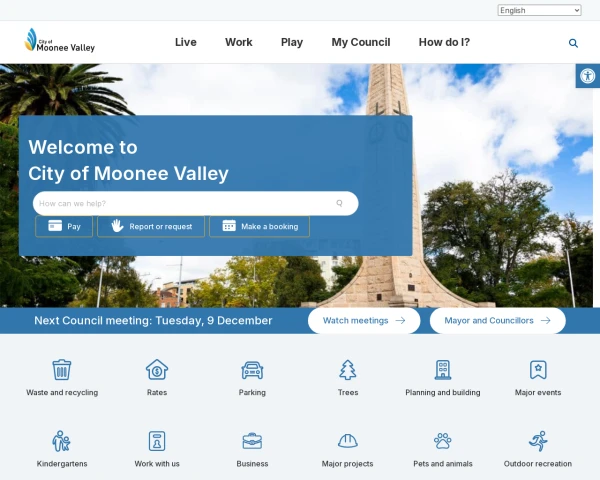Screen dimensions: 600x480
Task: Click the Planning and building icon
Action: (443, 370)
